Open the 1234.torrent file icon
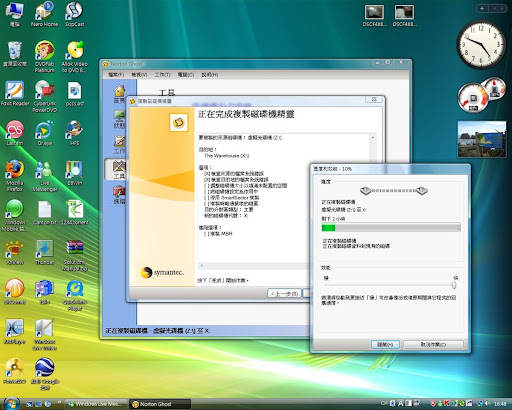This screenshot has height=410, width=512. (x=74, y=213)
